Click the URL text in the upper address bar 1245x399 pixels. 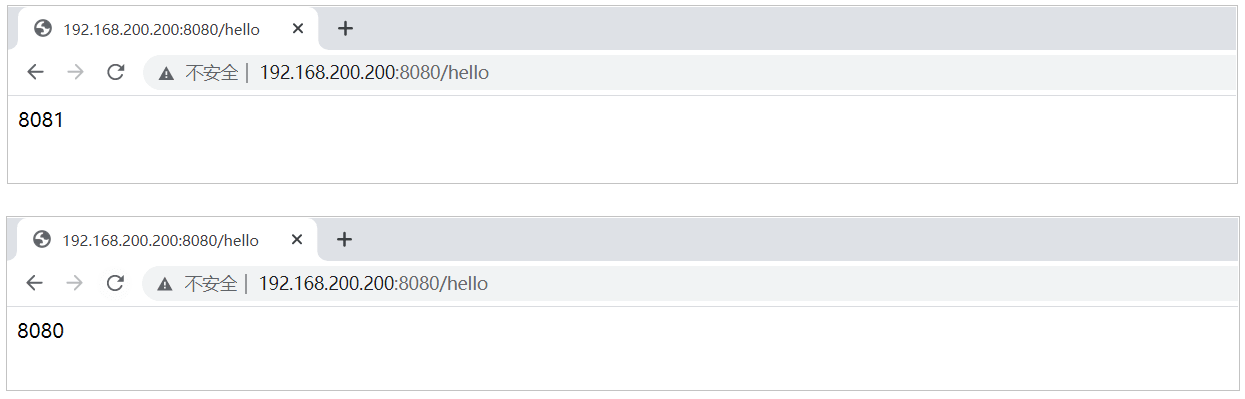tap(374, 72)
